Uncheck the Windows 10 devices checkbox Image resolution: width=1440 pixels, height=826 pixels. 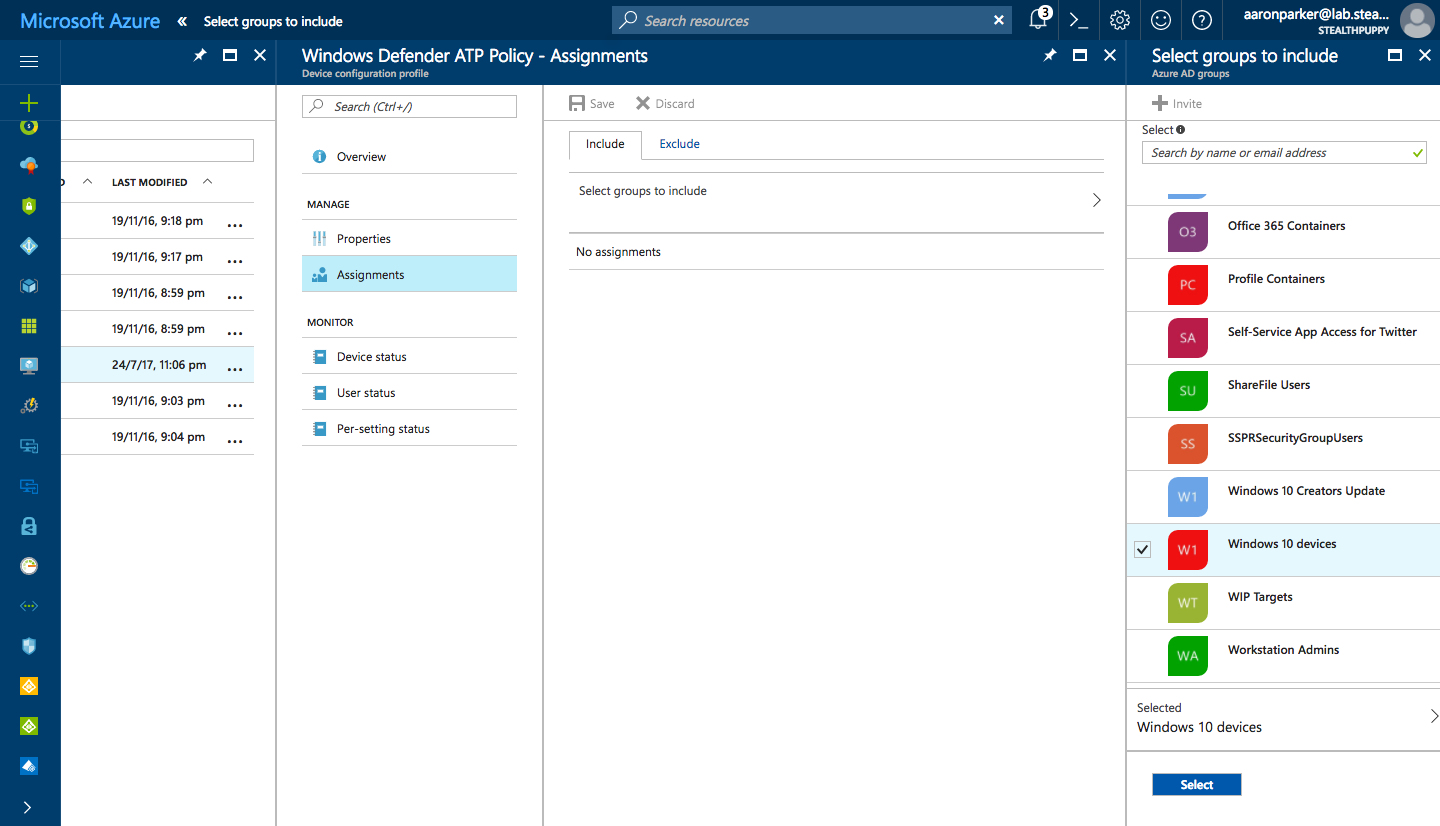[1143, 550]
